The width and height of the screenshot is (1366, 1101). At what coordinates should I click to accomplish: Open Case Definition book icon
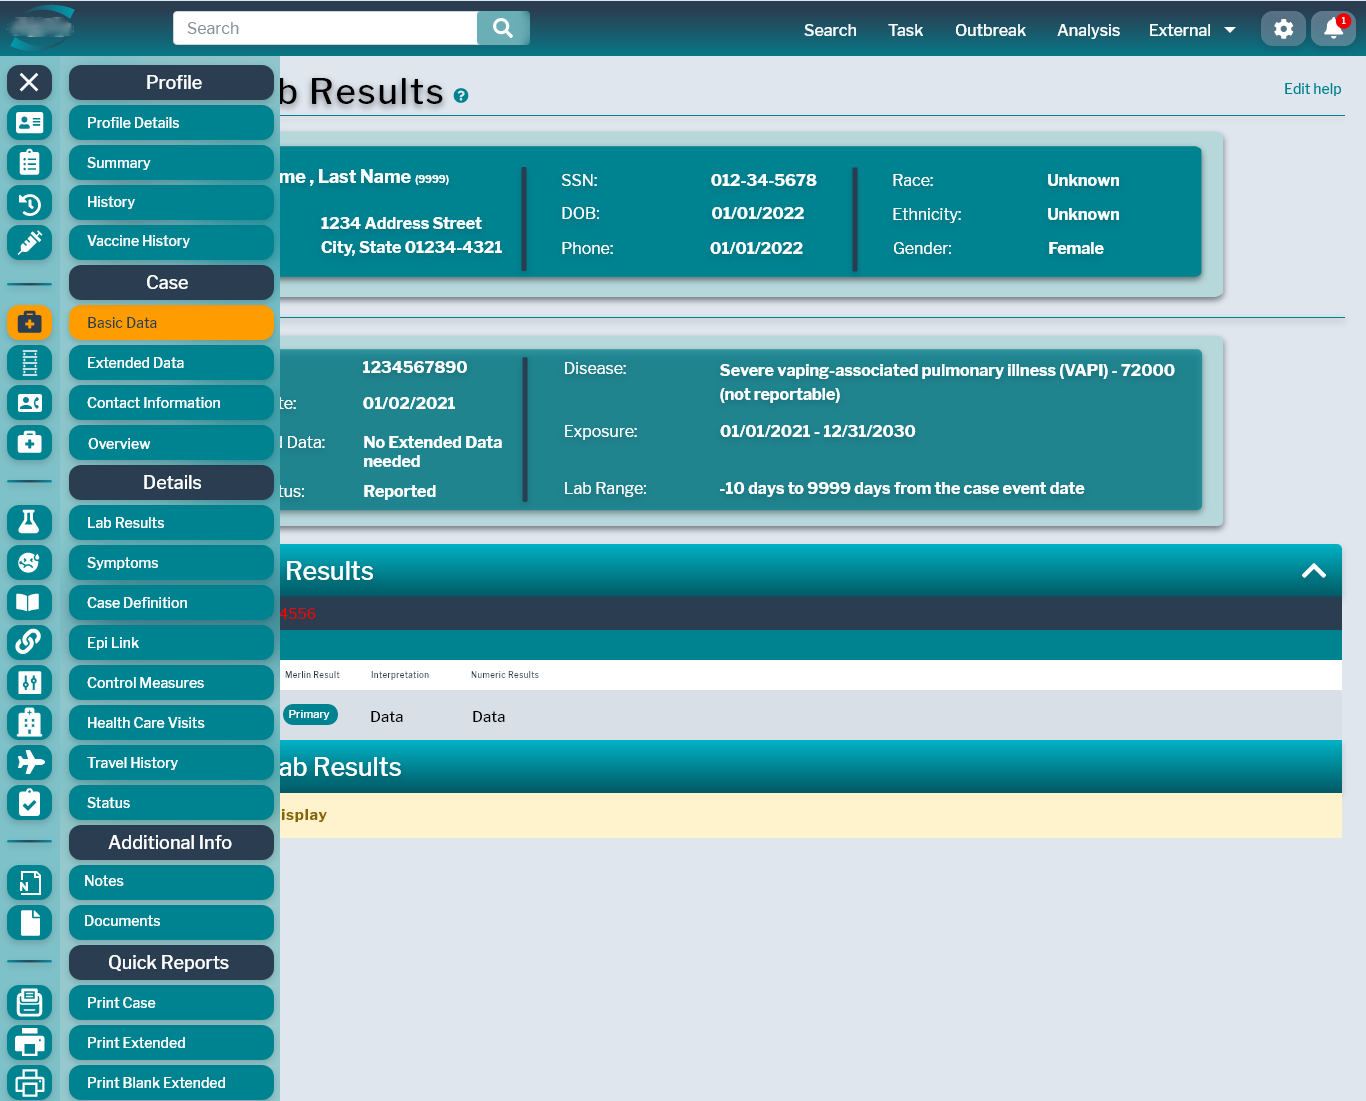29,602
